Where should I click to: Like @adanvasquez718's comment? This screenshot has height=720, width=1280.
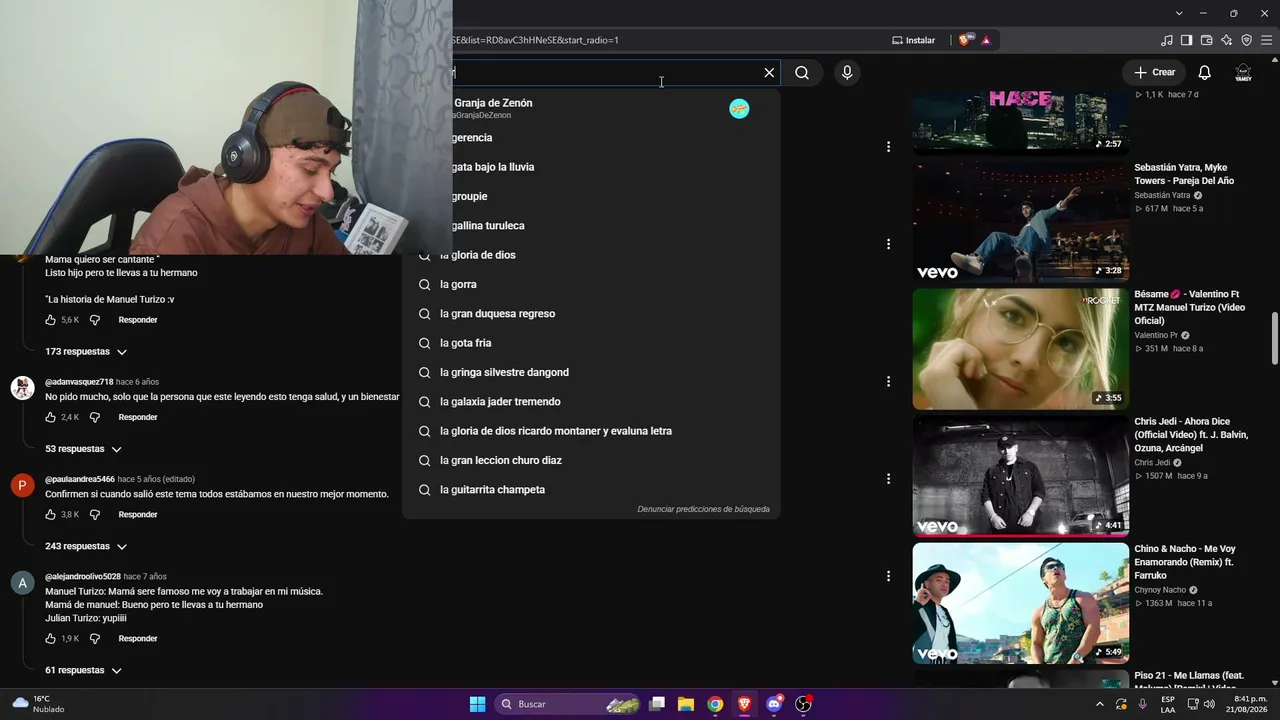point(50,417)
